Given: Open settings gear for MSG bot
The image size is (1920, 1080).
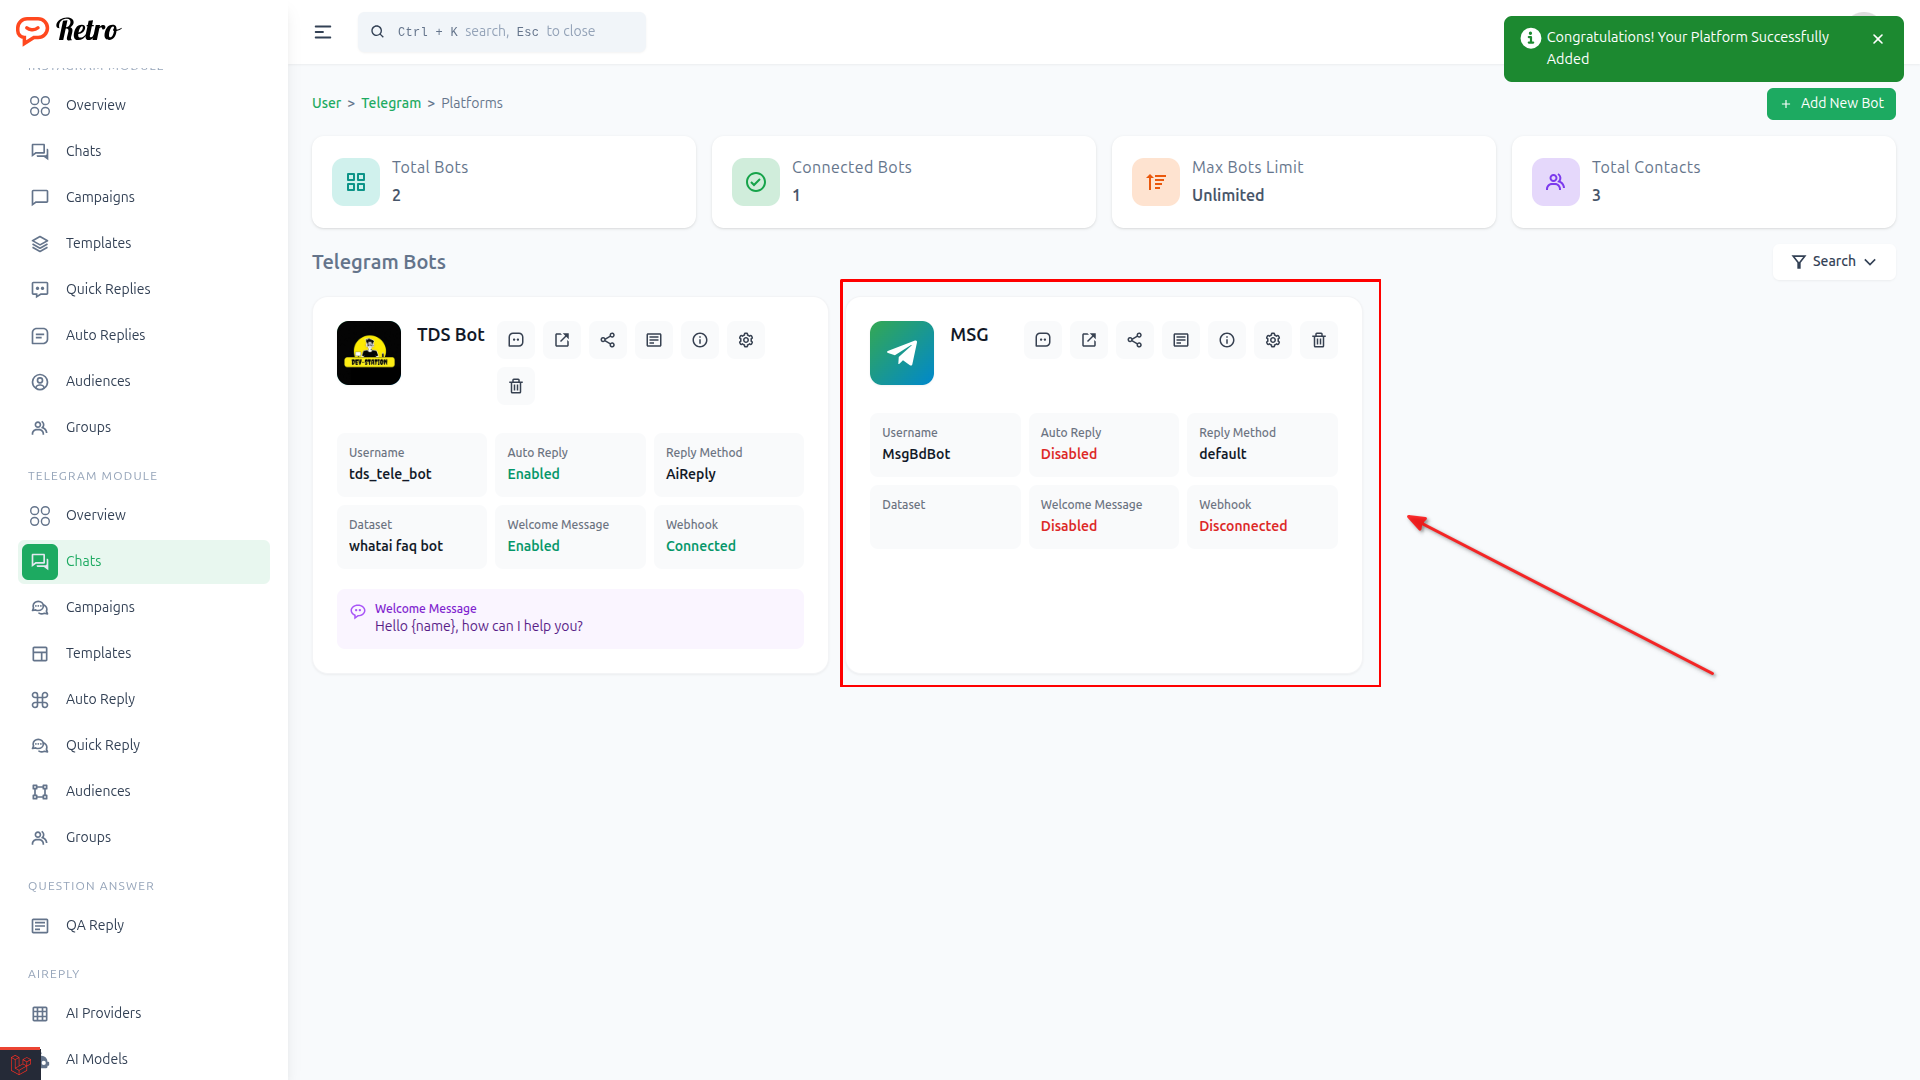Looking at the screenshot, I should (x=1273, y=340).
